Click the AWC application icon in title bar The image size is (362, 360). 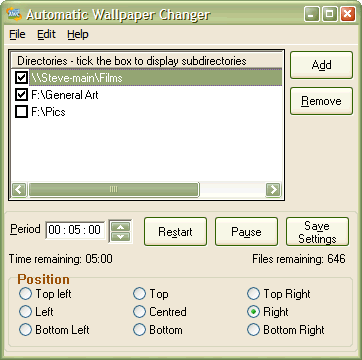click(14, 14)
